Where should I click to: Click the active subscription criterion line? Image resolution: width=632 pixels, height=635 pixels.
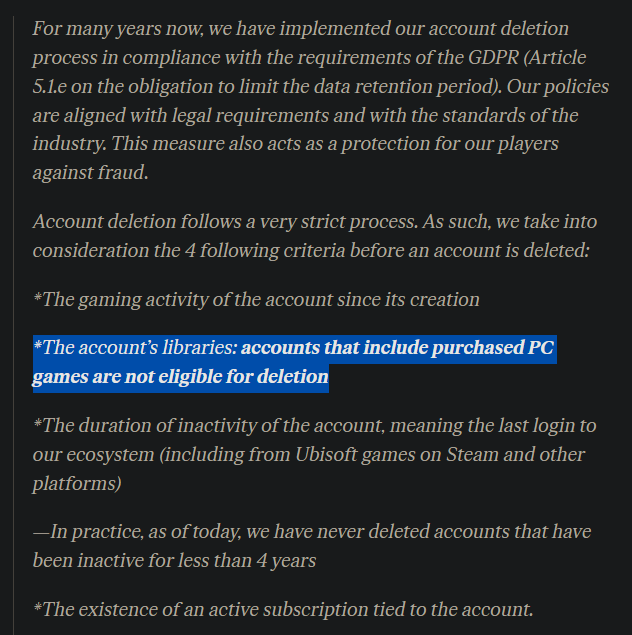point(283,609)
